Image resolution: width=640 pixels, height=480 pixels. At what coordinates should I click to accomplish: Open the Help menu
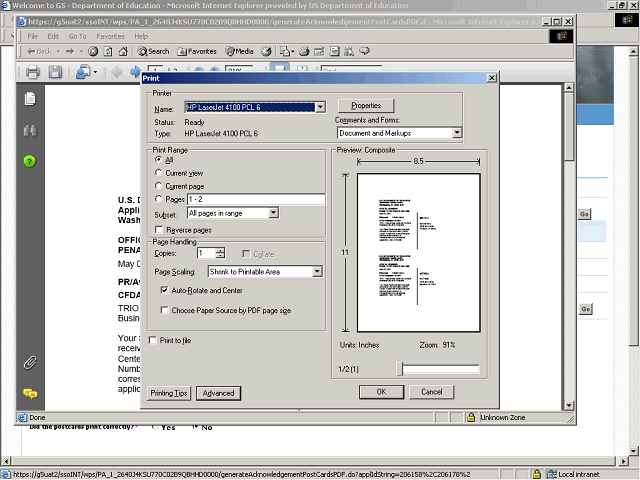point(141,36)
